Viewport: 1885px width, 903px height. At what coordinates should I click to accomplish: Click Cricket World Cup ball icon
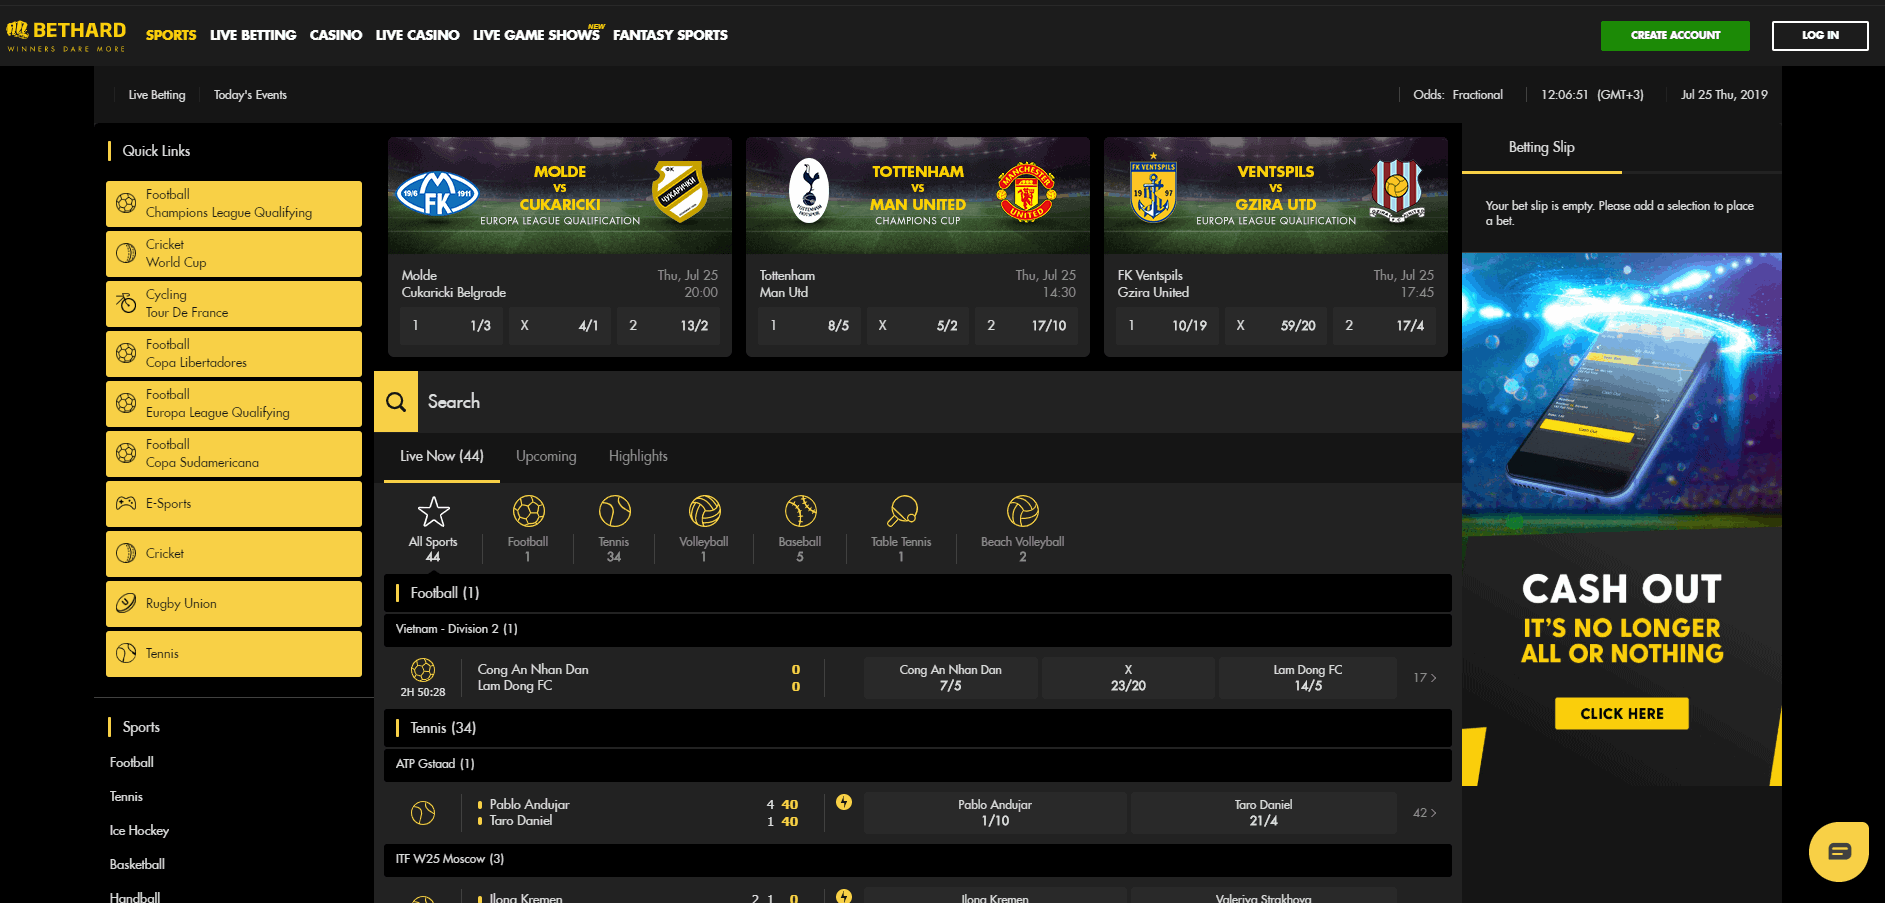[126, 253]
